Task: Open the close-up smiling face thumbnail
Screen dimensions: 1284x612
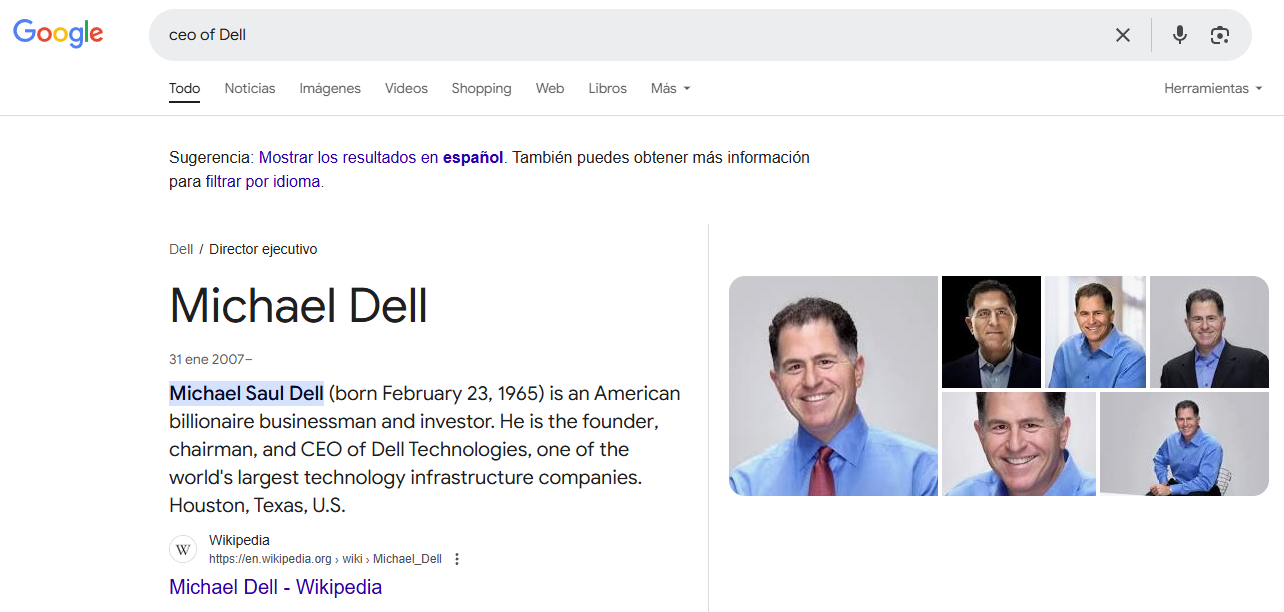Action: tap(1019, 444)
